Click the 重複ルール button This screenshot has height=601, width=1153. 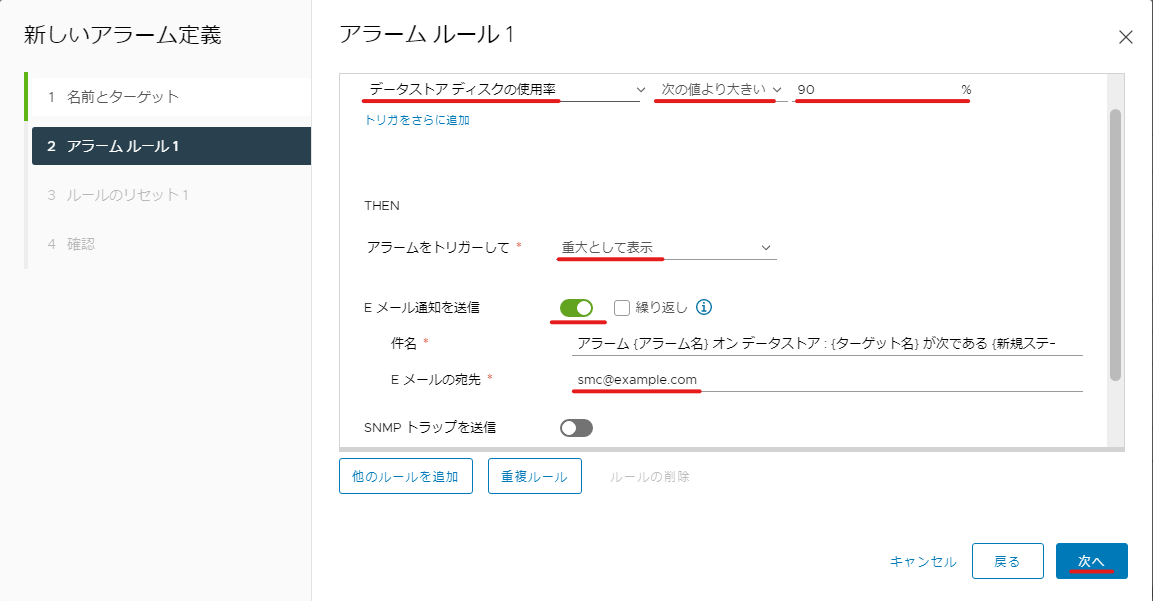point(535,476)
